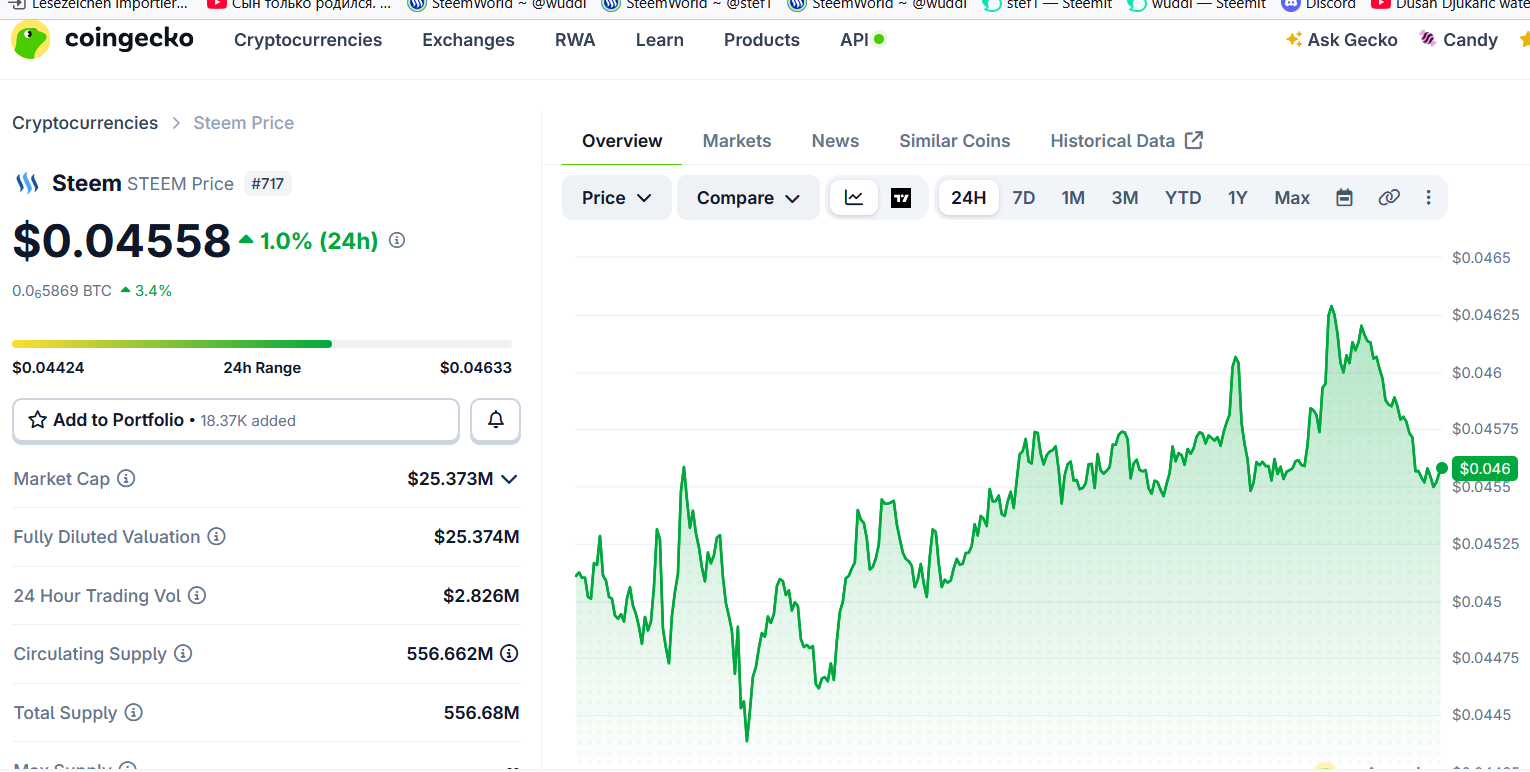Screen dimensions: 1530x772
Task: Open the Compare dropdown
Action: pyautogui.click(x=748, y=198)
